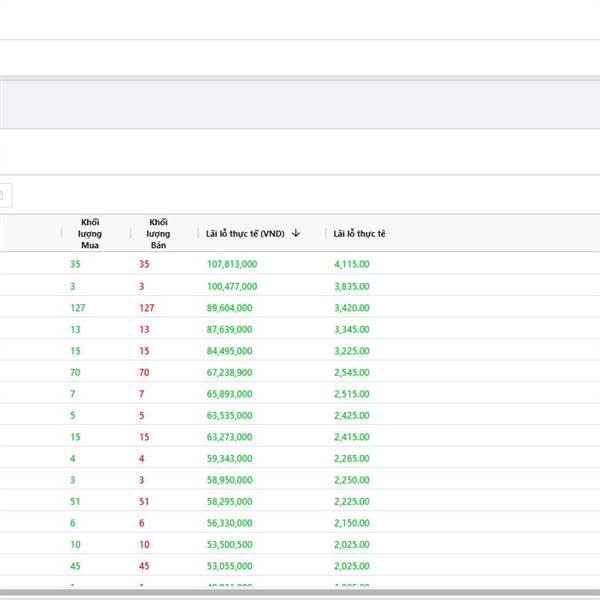The image size is (600, 600).
Task: Click the 67,238,900 VND cell
Action: (x=230, y=373)
